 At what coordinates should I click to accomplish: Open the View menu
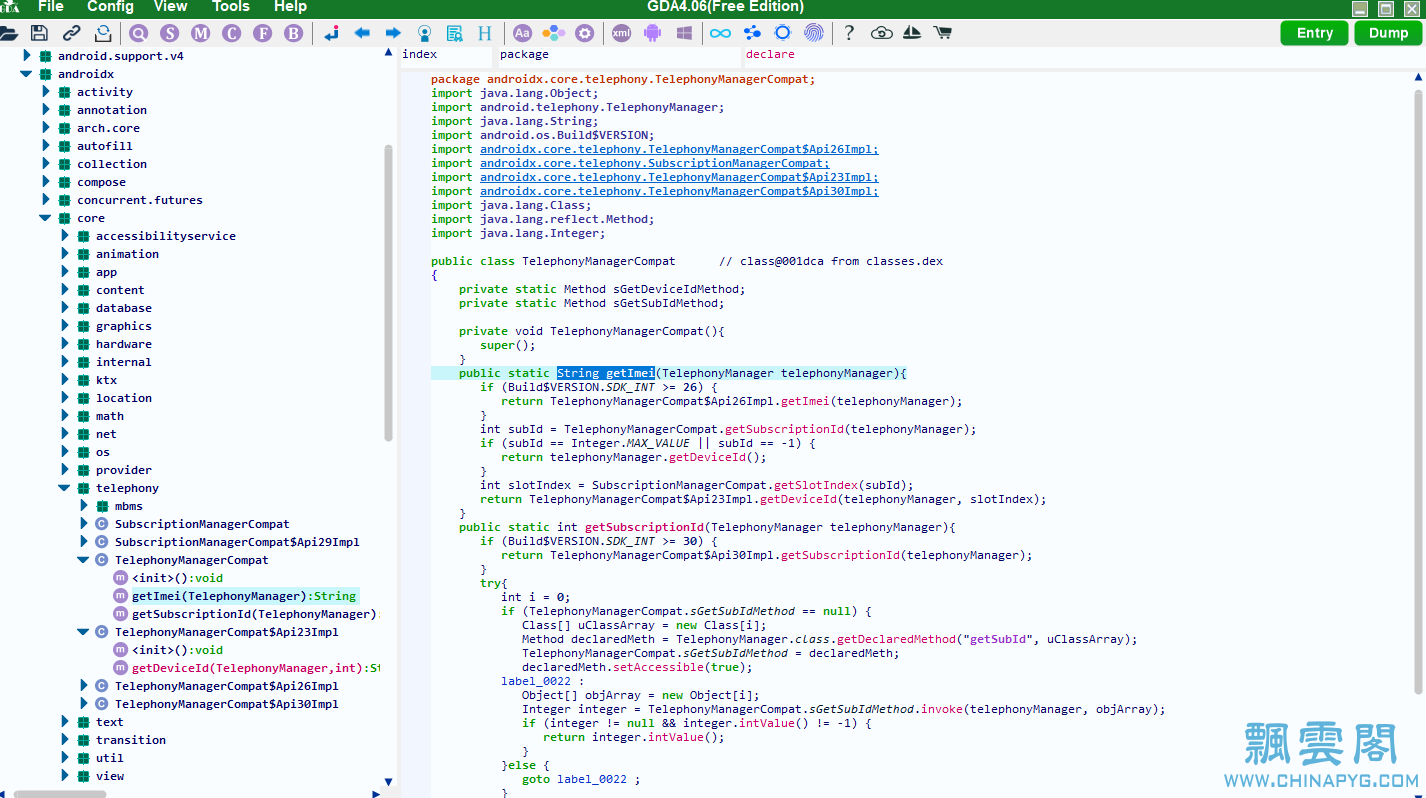click(170, 7)
